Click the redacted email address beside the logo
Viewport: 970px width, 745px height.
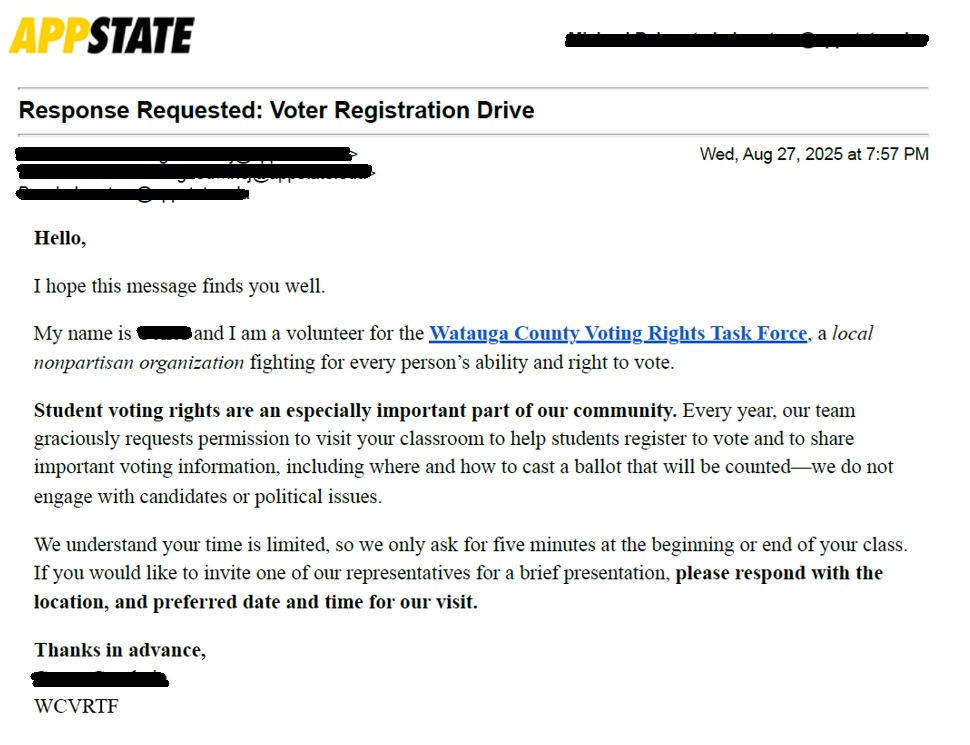pos(746,40)
